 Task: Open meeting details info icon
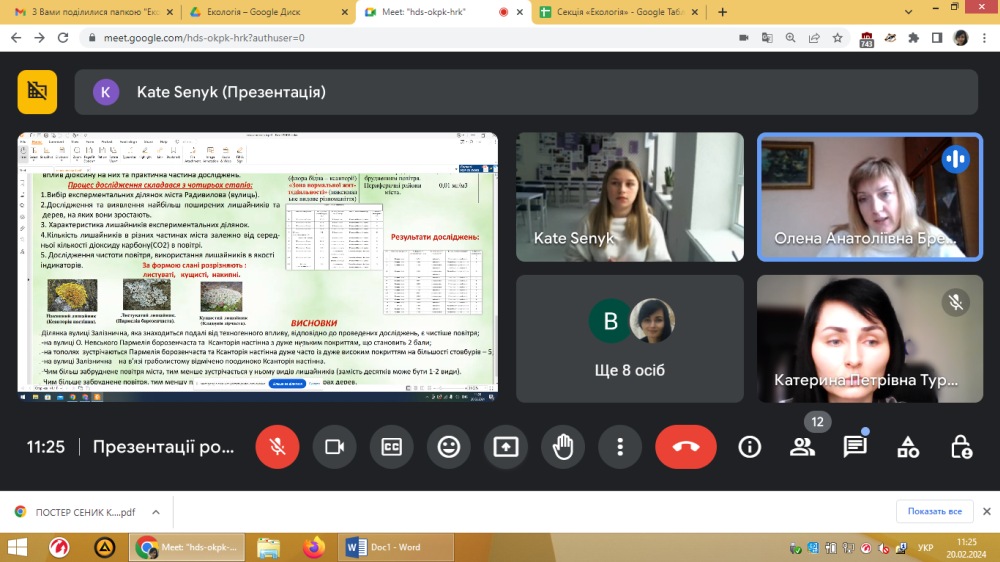750,447
